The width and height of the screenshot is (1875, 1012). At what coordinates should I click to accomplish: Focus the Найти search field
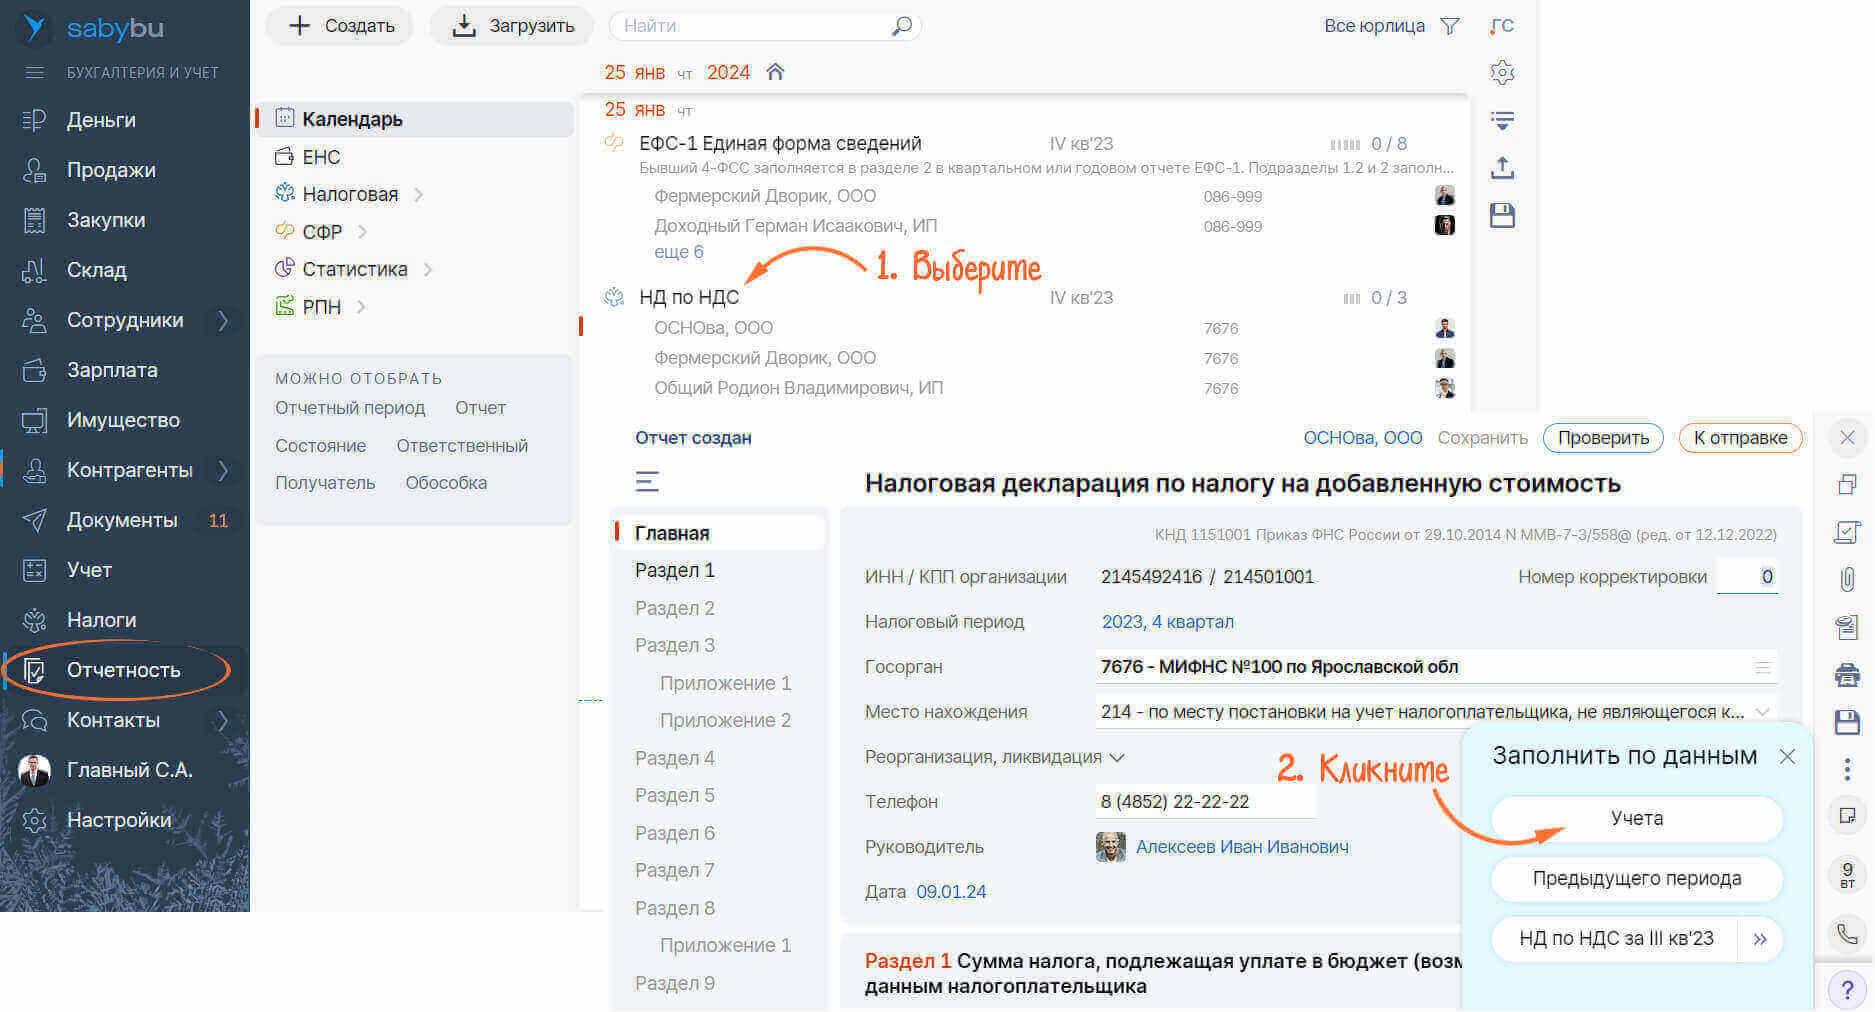coord(750,26)
